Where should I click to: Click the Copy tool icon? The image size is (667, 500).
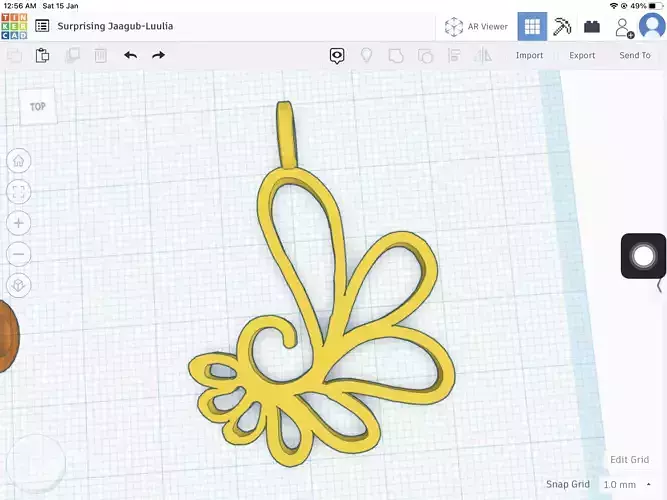[14, 55]
